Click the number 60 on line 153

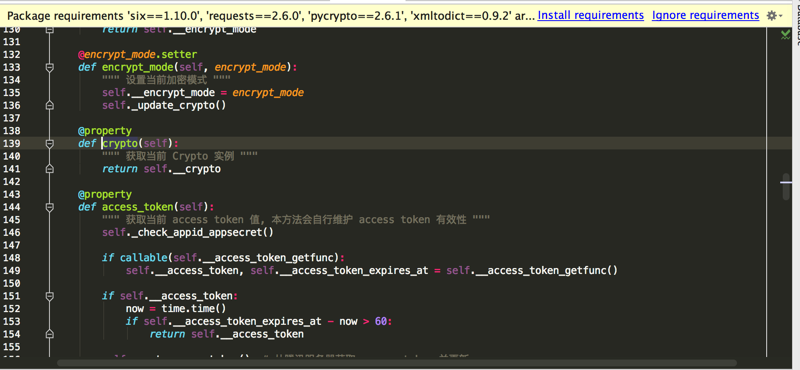(381, 322)
